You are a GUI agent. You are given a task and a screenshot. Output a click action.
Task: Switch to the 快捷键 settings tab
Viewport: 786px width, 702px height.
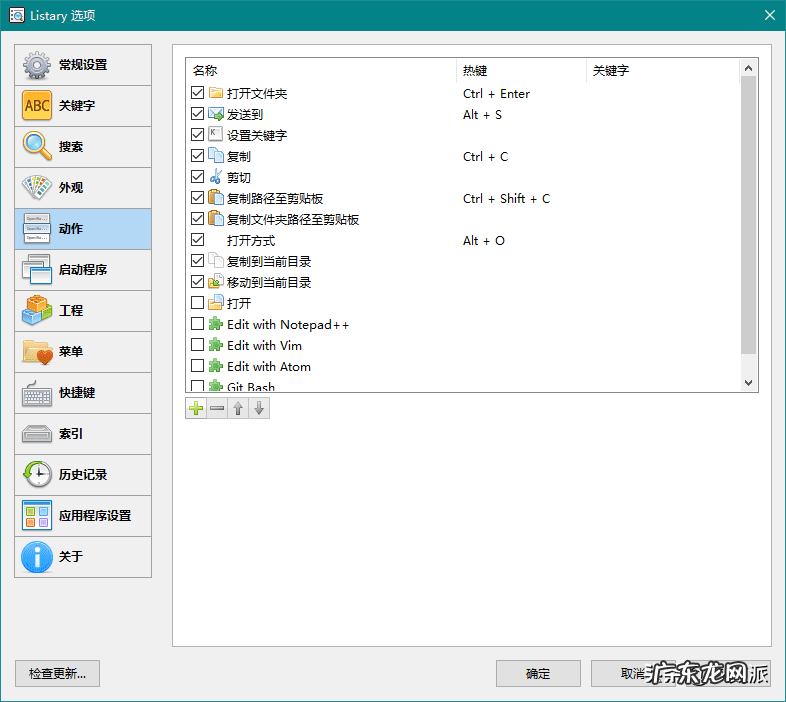83,393
